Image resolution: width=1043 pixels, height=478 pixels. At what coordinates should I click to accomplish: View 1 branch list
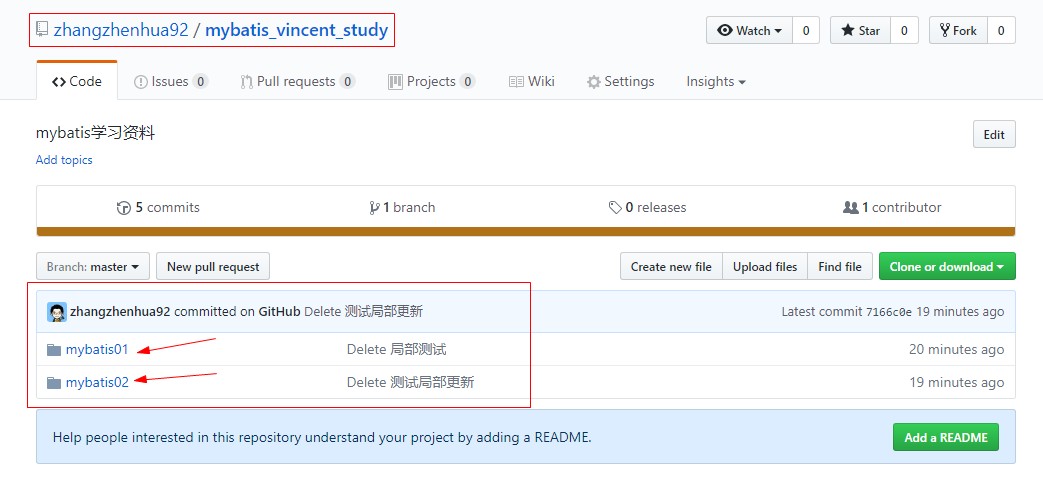point(402,207)
